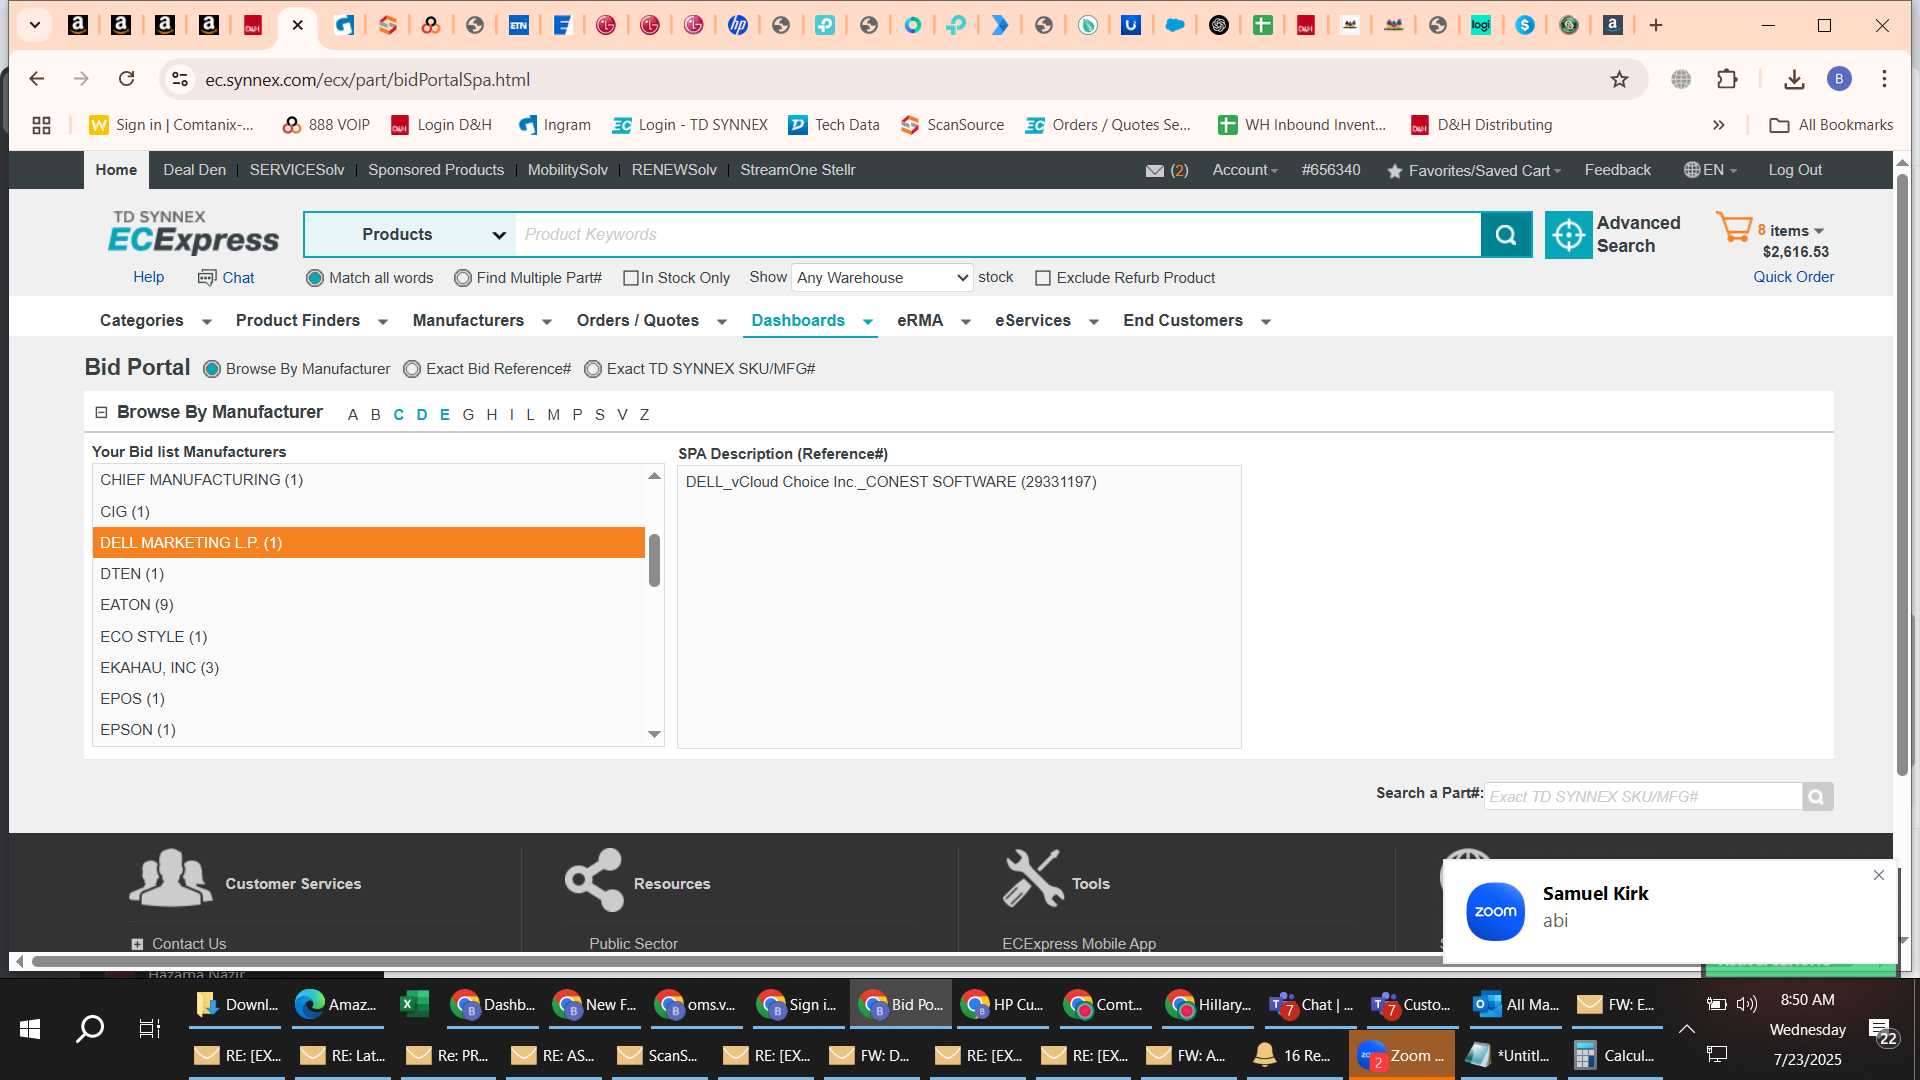Image resolution: width=1920 pixels, height=1080 pixels.
Task: Dismiss the Zoom notification from Samuel Kirk
Action: [1879, 875]
